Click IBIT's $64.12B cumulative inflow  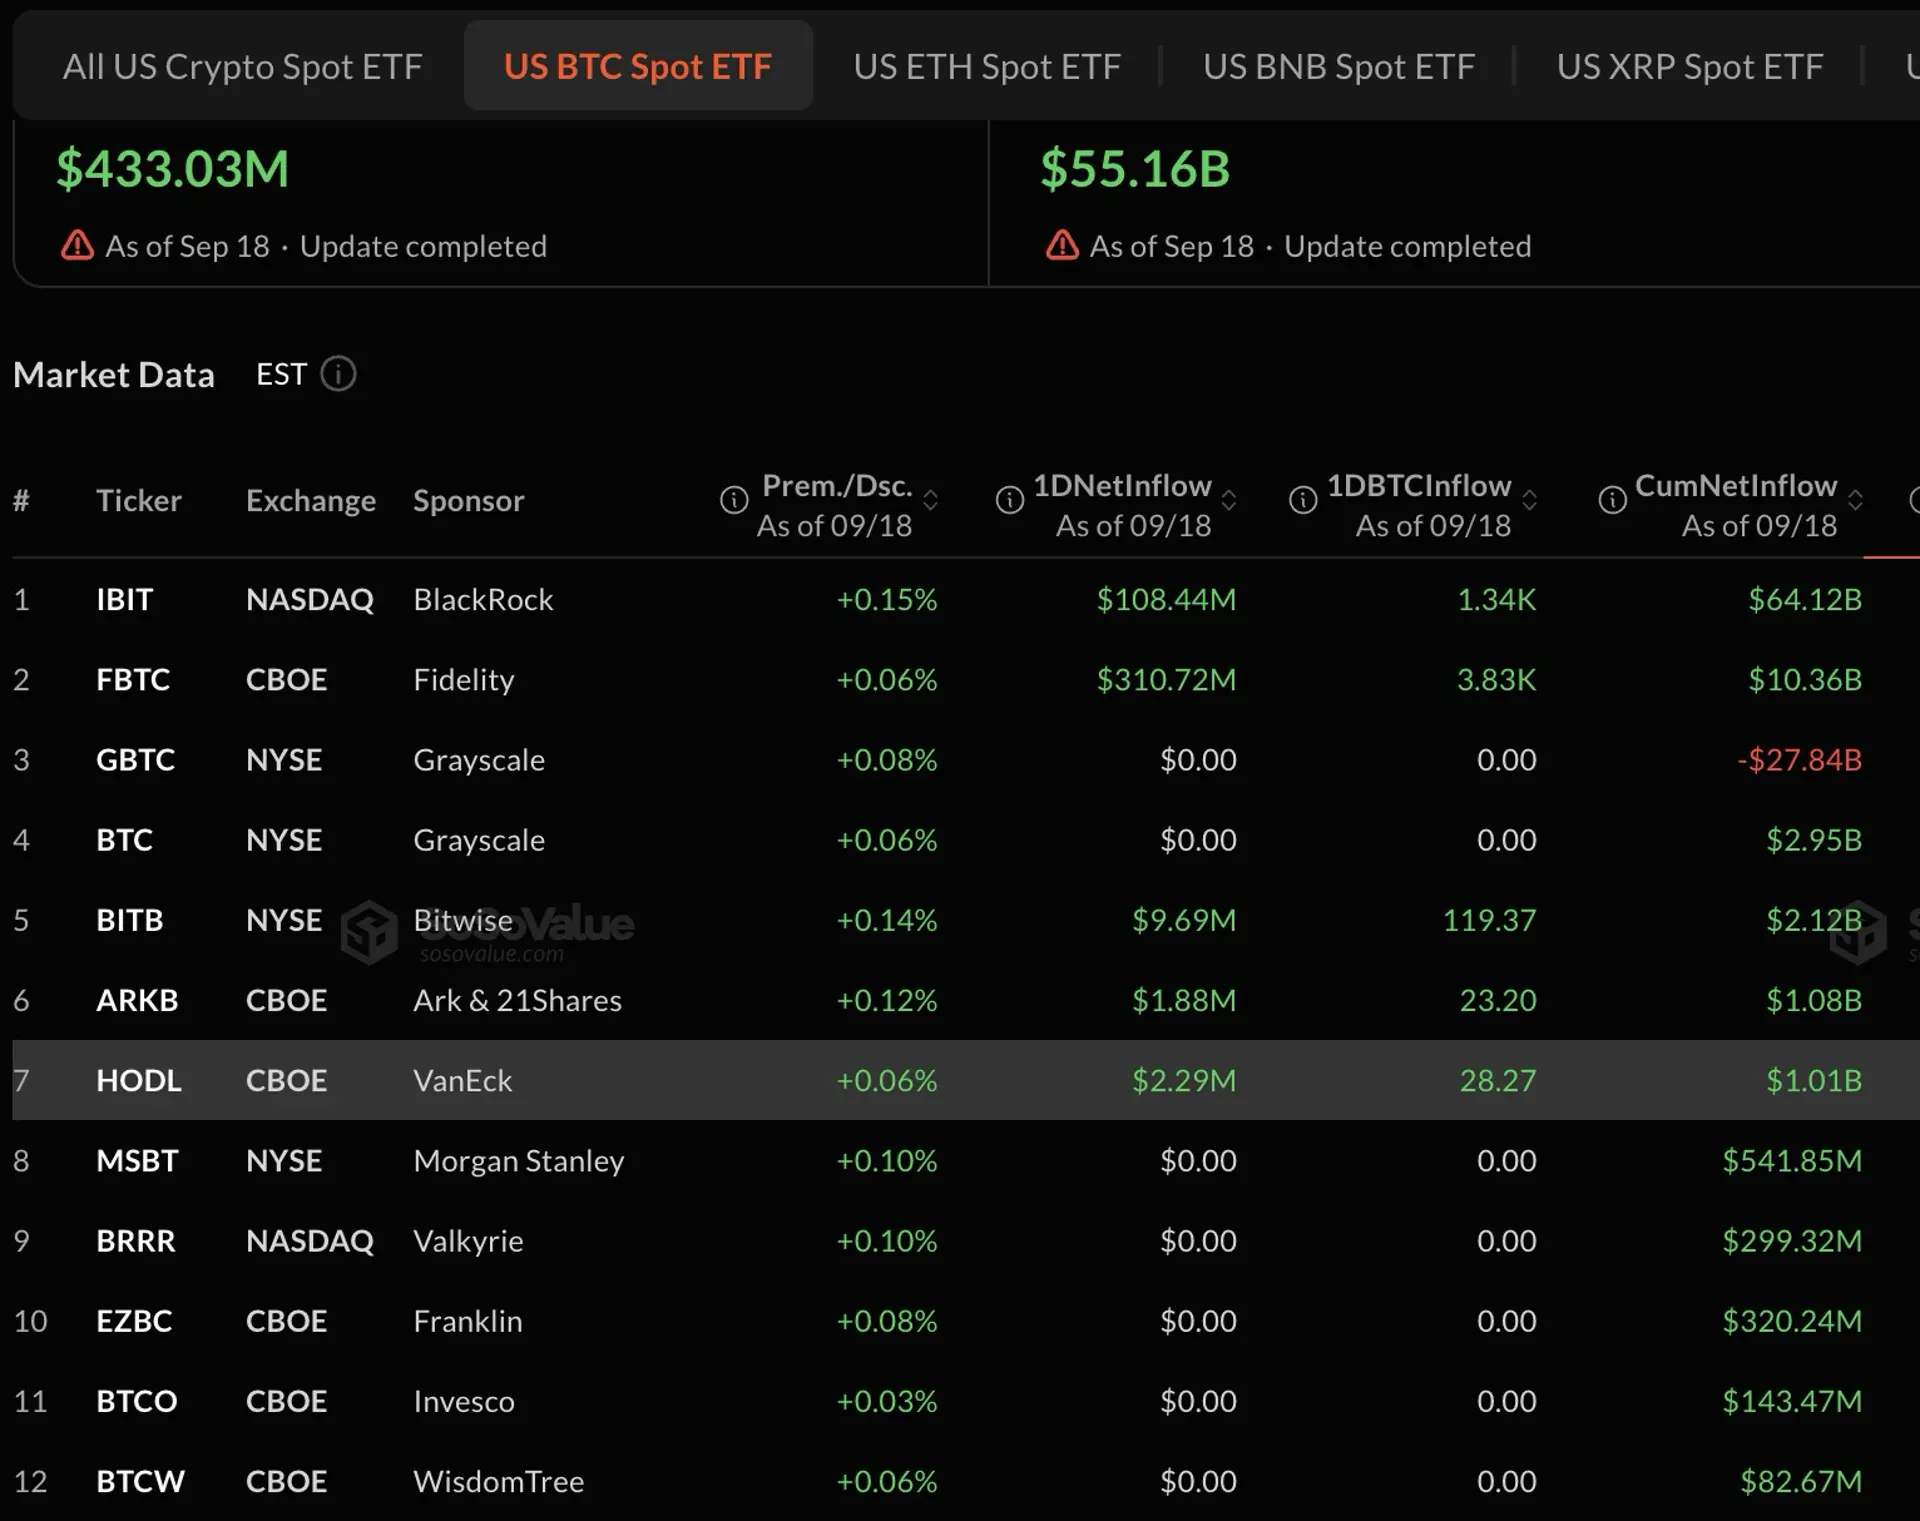coord(1805,599)
